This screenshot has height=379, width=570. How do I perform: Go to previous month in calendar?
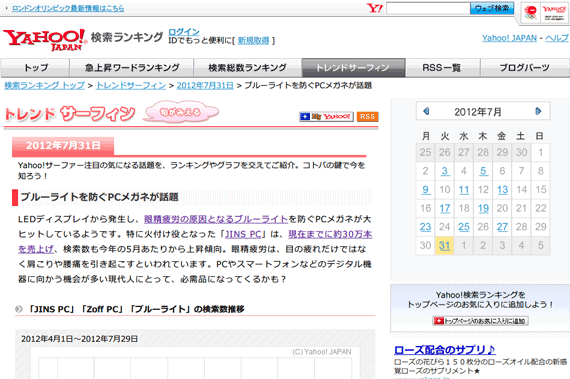tap(426, 111)
